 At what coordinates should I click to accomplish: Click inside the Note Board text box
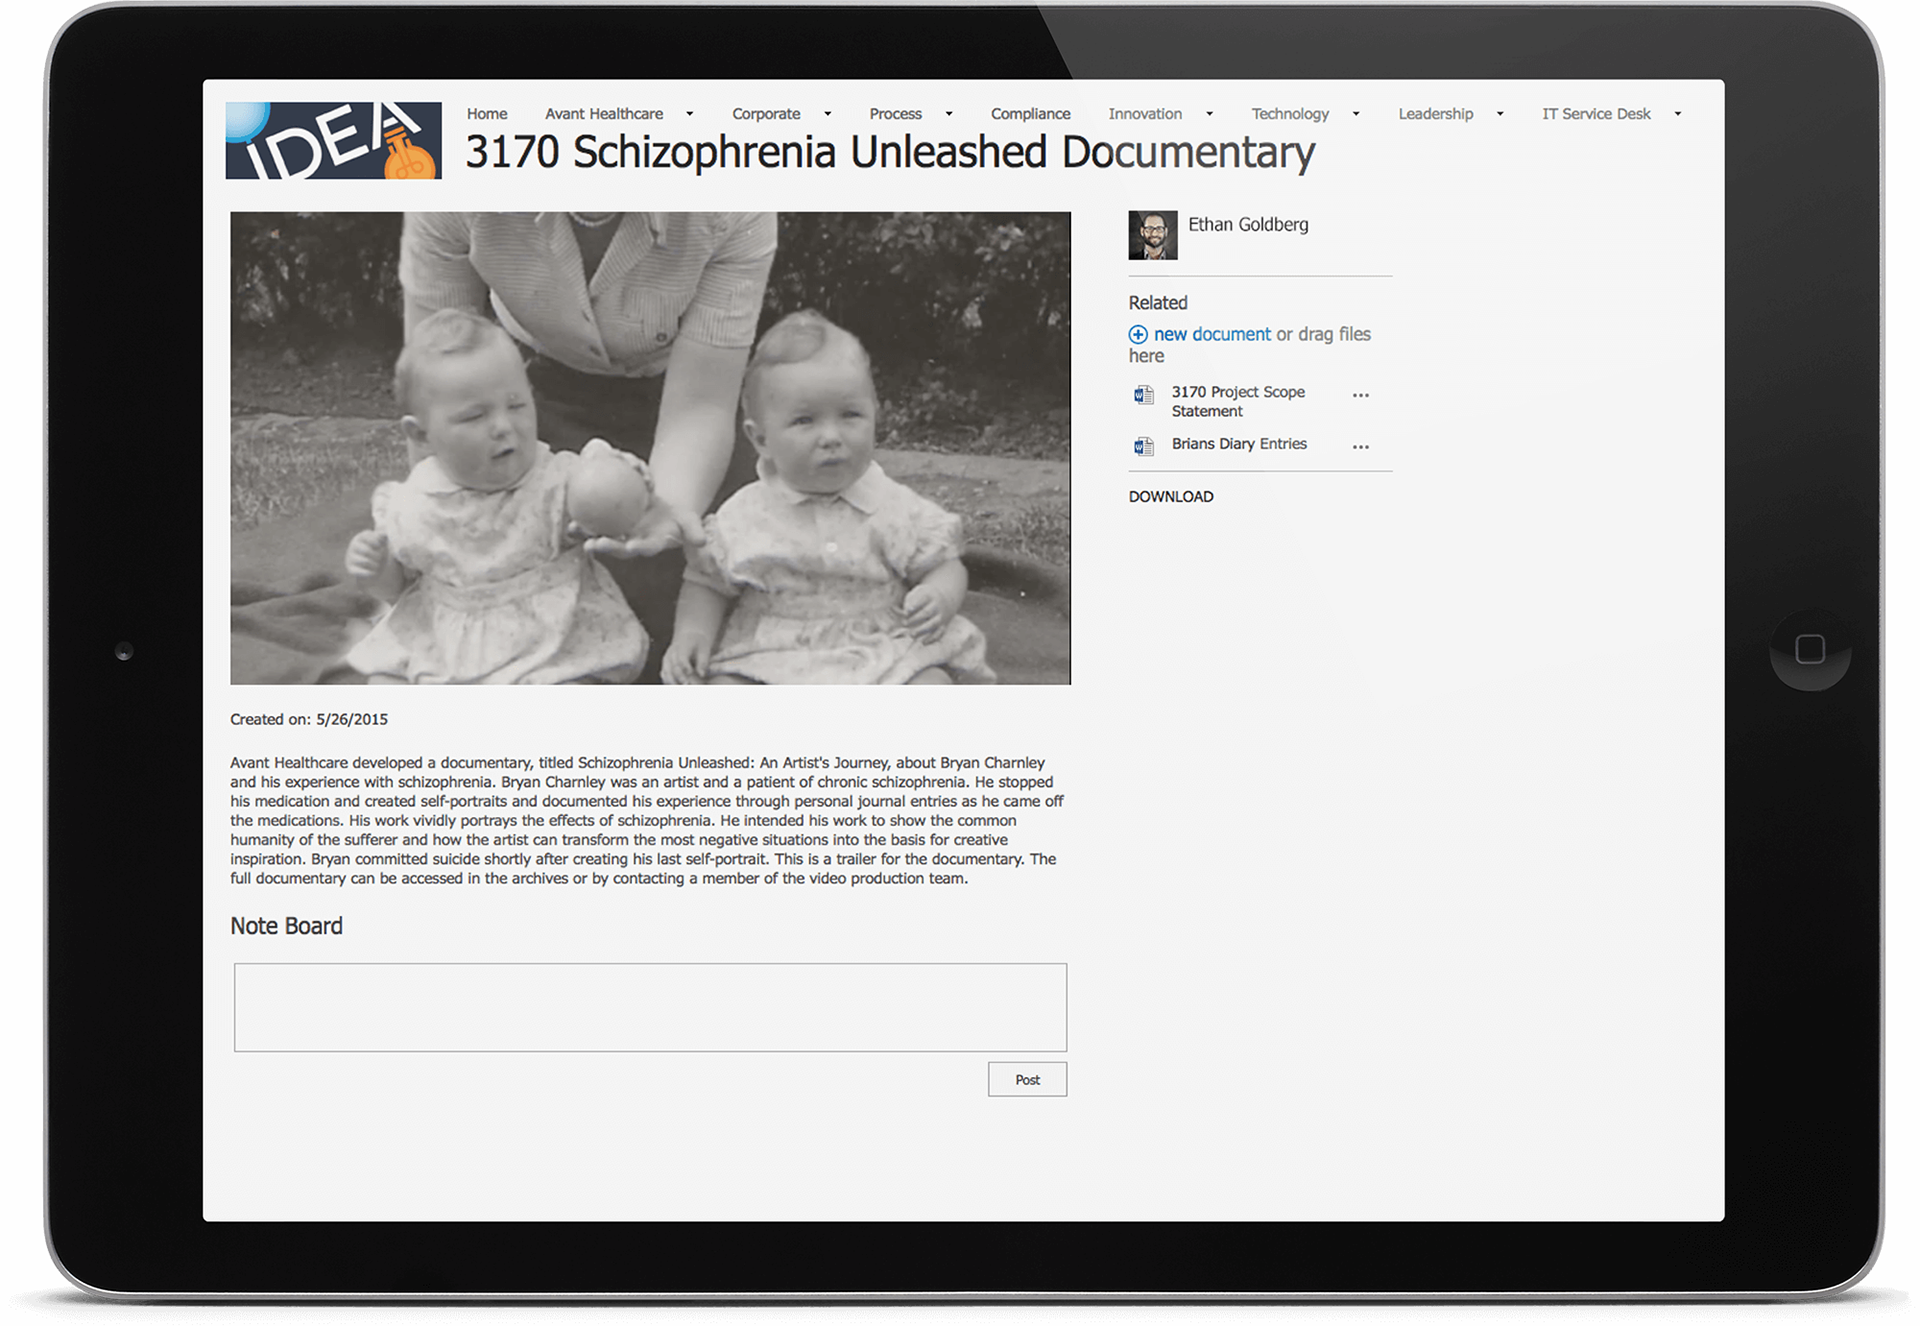tap(650, 1007)
